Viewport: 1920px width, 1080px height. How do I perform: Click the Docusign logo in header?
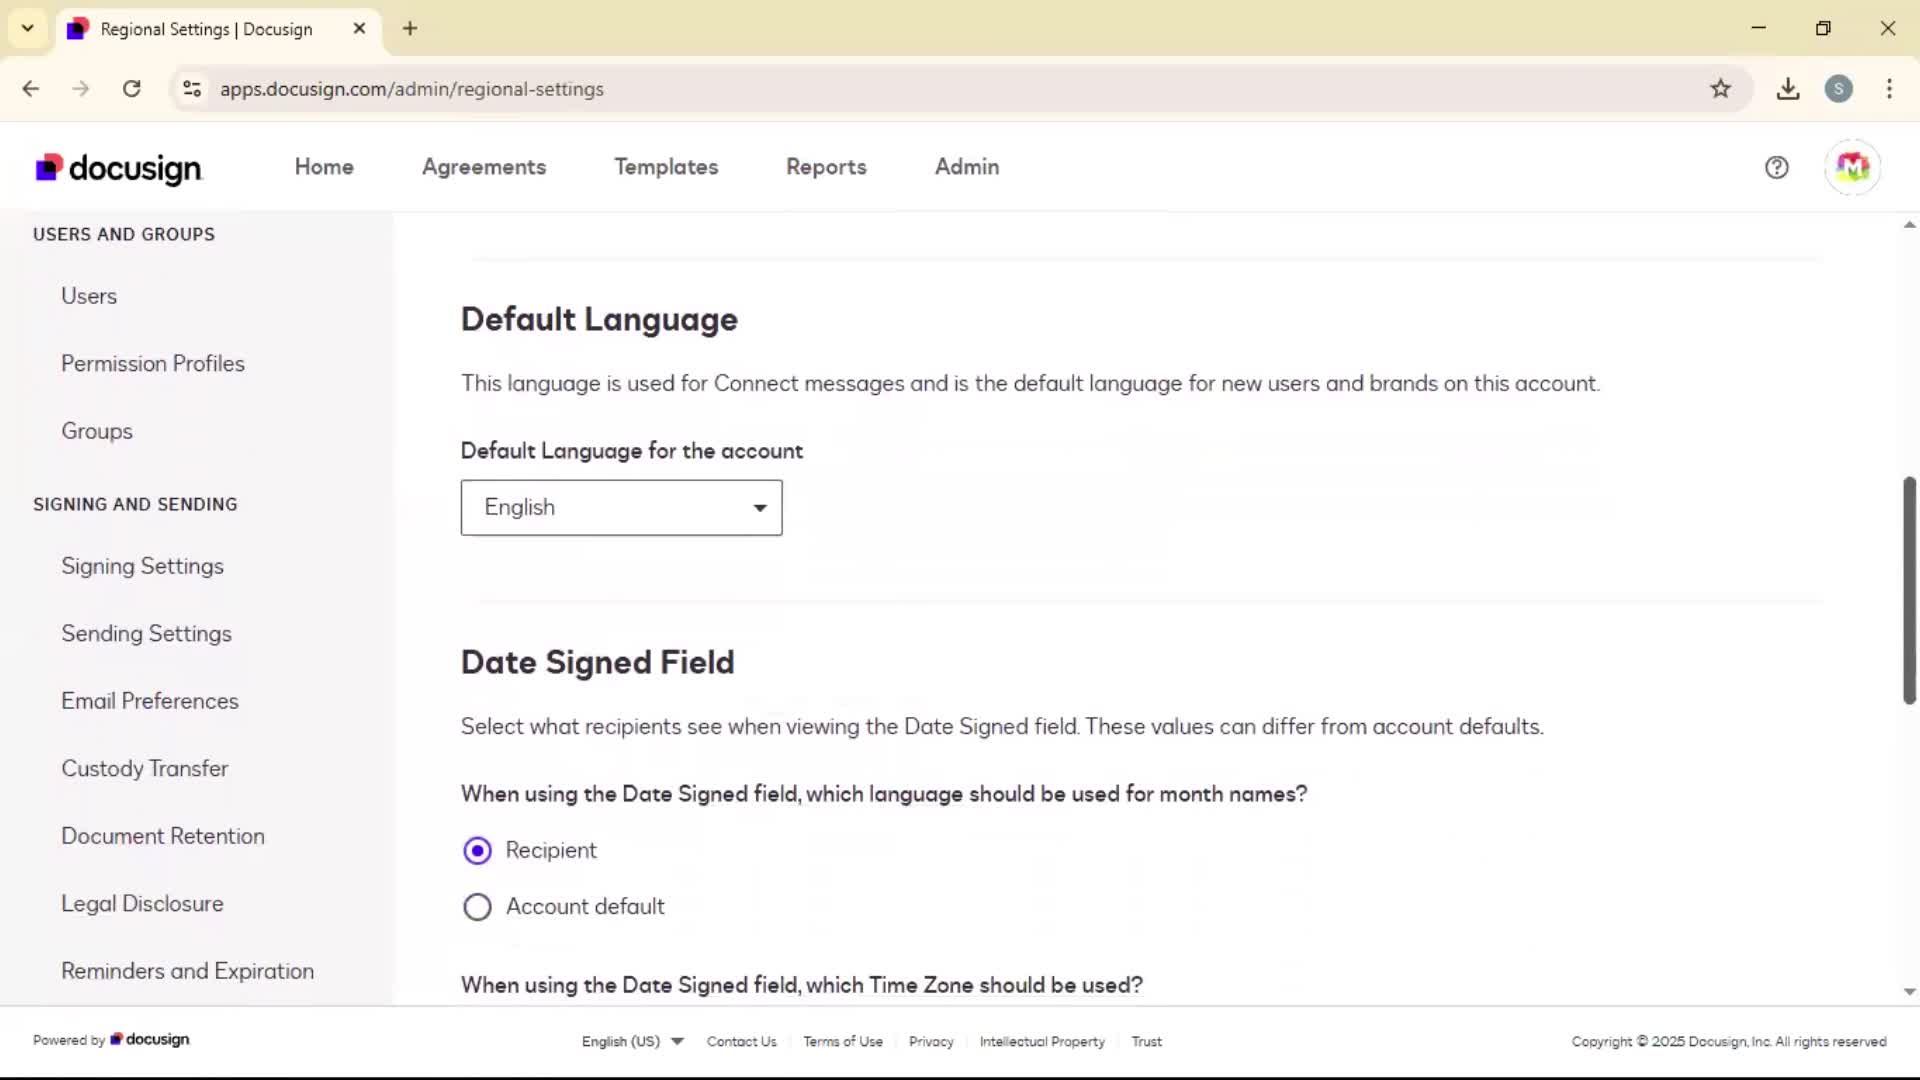(x=119, y=168)
